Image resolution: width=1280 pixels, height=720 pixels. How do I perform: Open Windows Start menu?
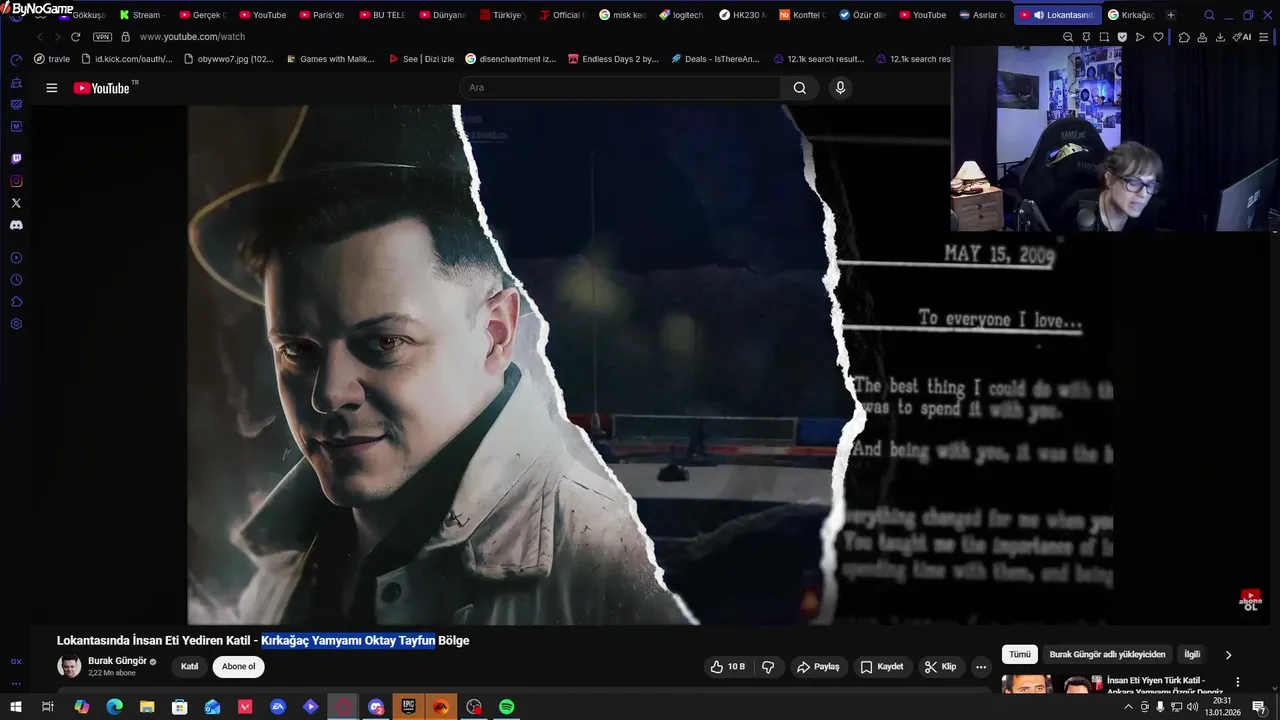click(x=16, y=707)
